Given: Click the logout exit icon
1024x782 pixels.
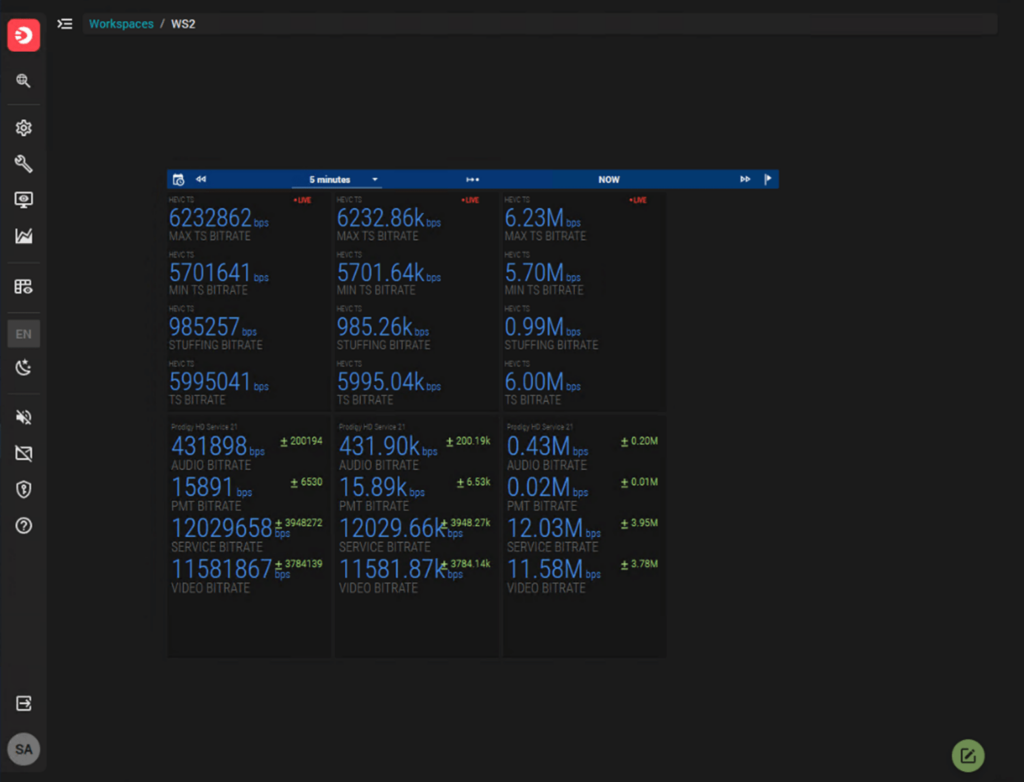Looking at the screenshot, I should [24, 703].
